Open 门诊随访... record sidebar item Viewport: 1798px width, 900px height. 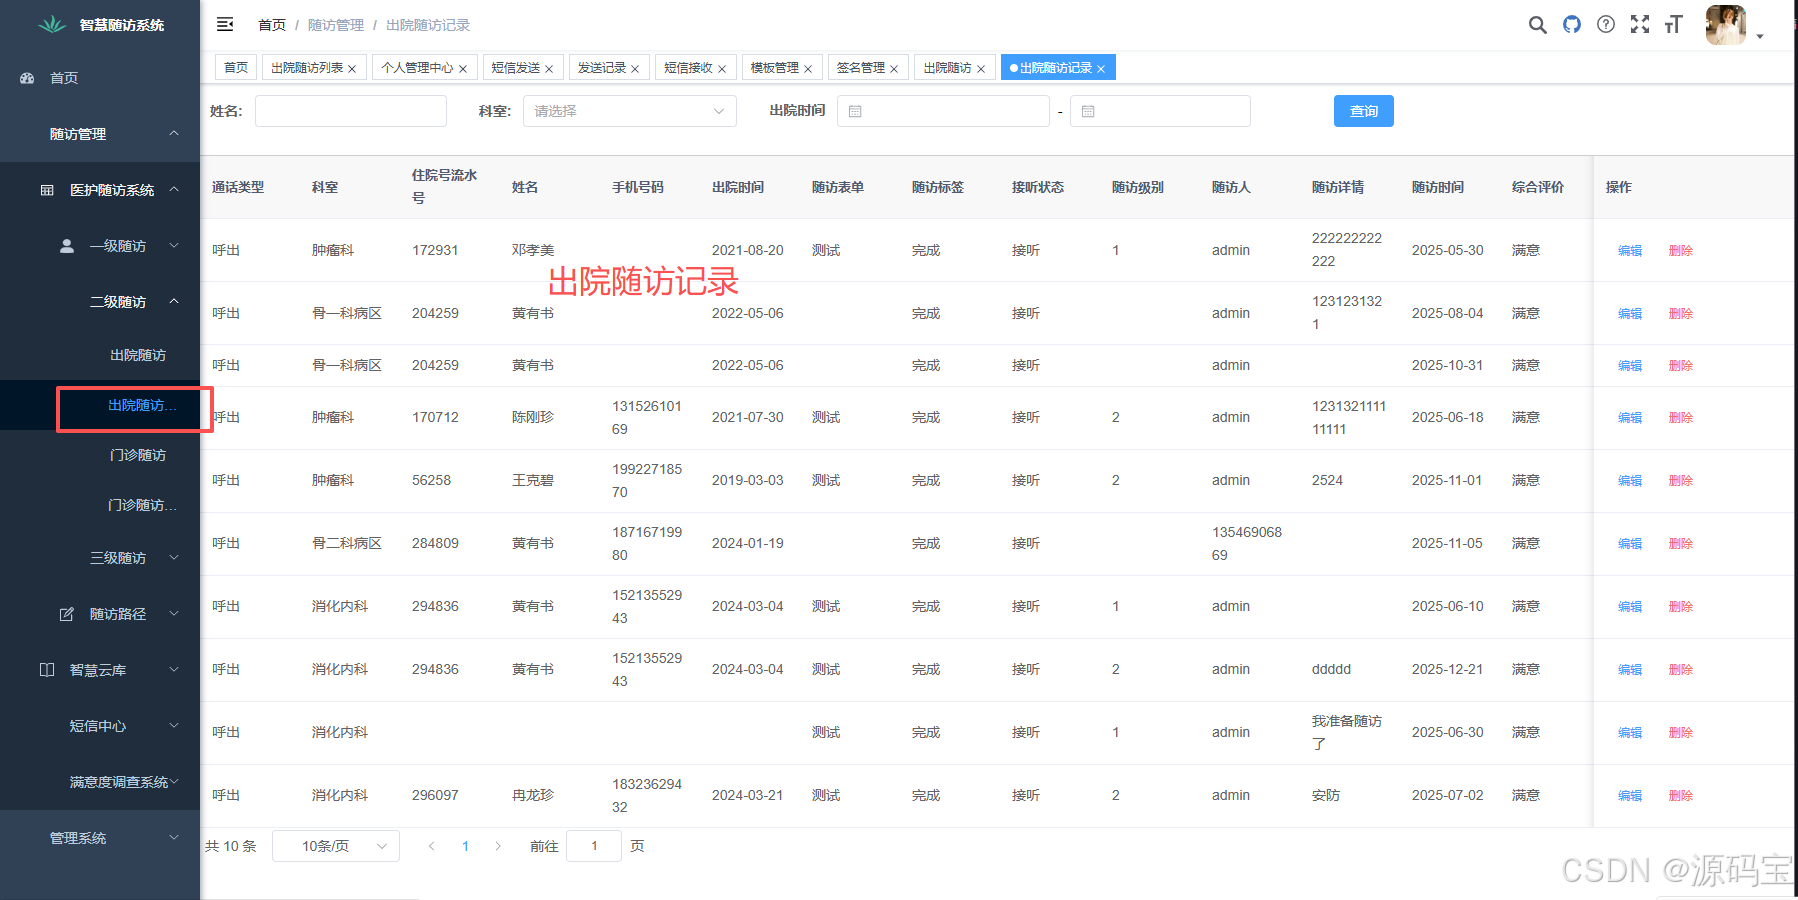[100, 505]
